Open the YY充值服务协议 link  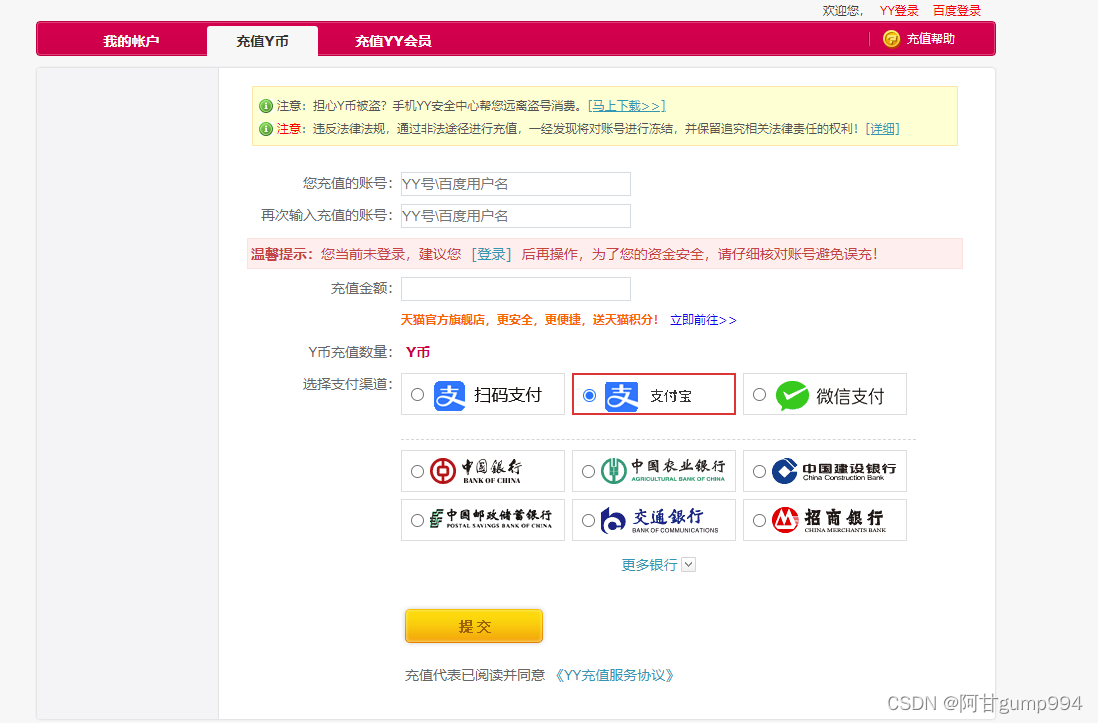(615, 675)
